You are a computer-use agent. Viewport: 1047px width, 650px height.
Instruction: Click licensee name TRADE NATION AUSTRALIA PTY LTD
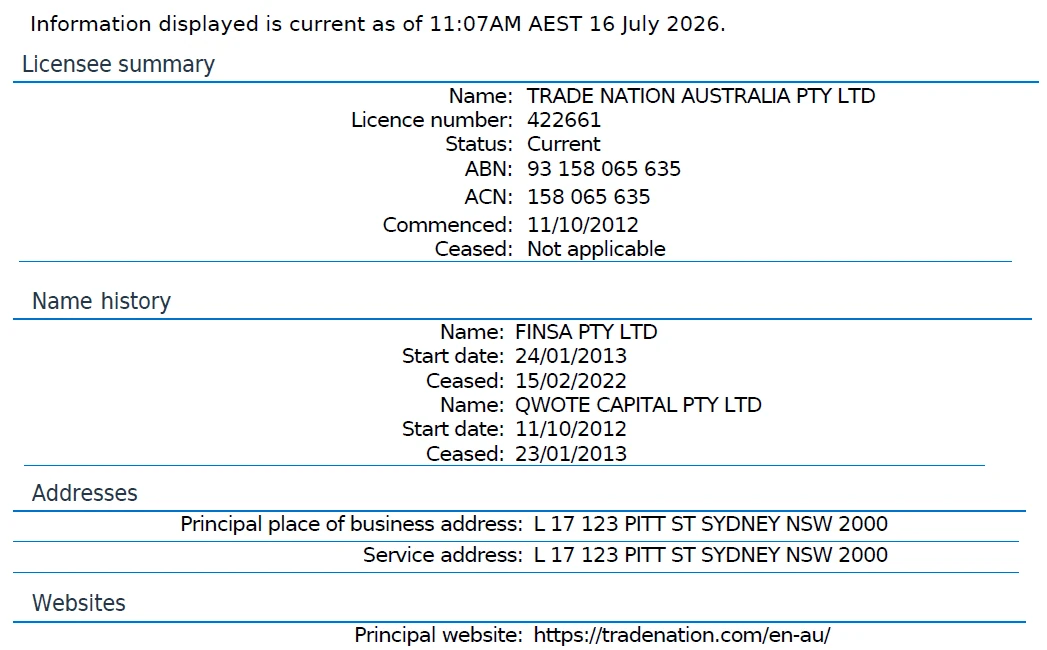[701, 96]
